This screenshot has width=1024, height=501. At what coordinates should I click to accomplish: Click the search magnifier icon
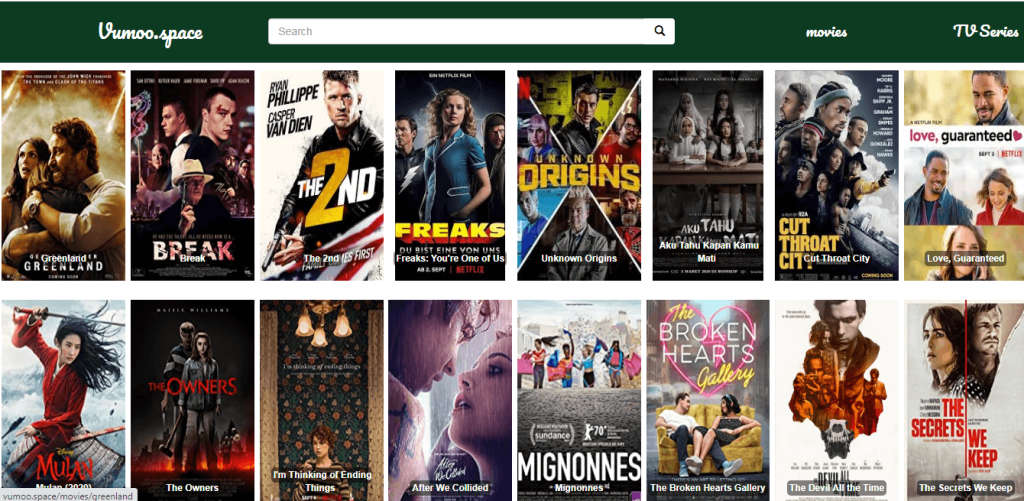click(x=660, y=31)
